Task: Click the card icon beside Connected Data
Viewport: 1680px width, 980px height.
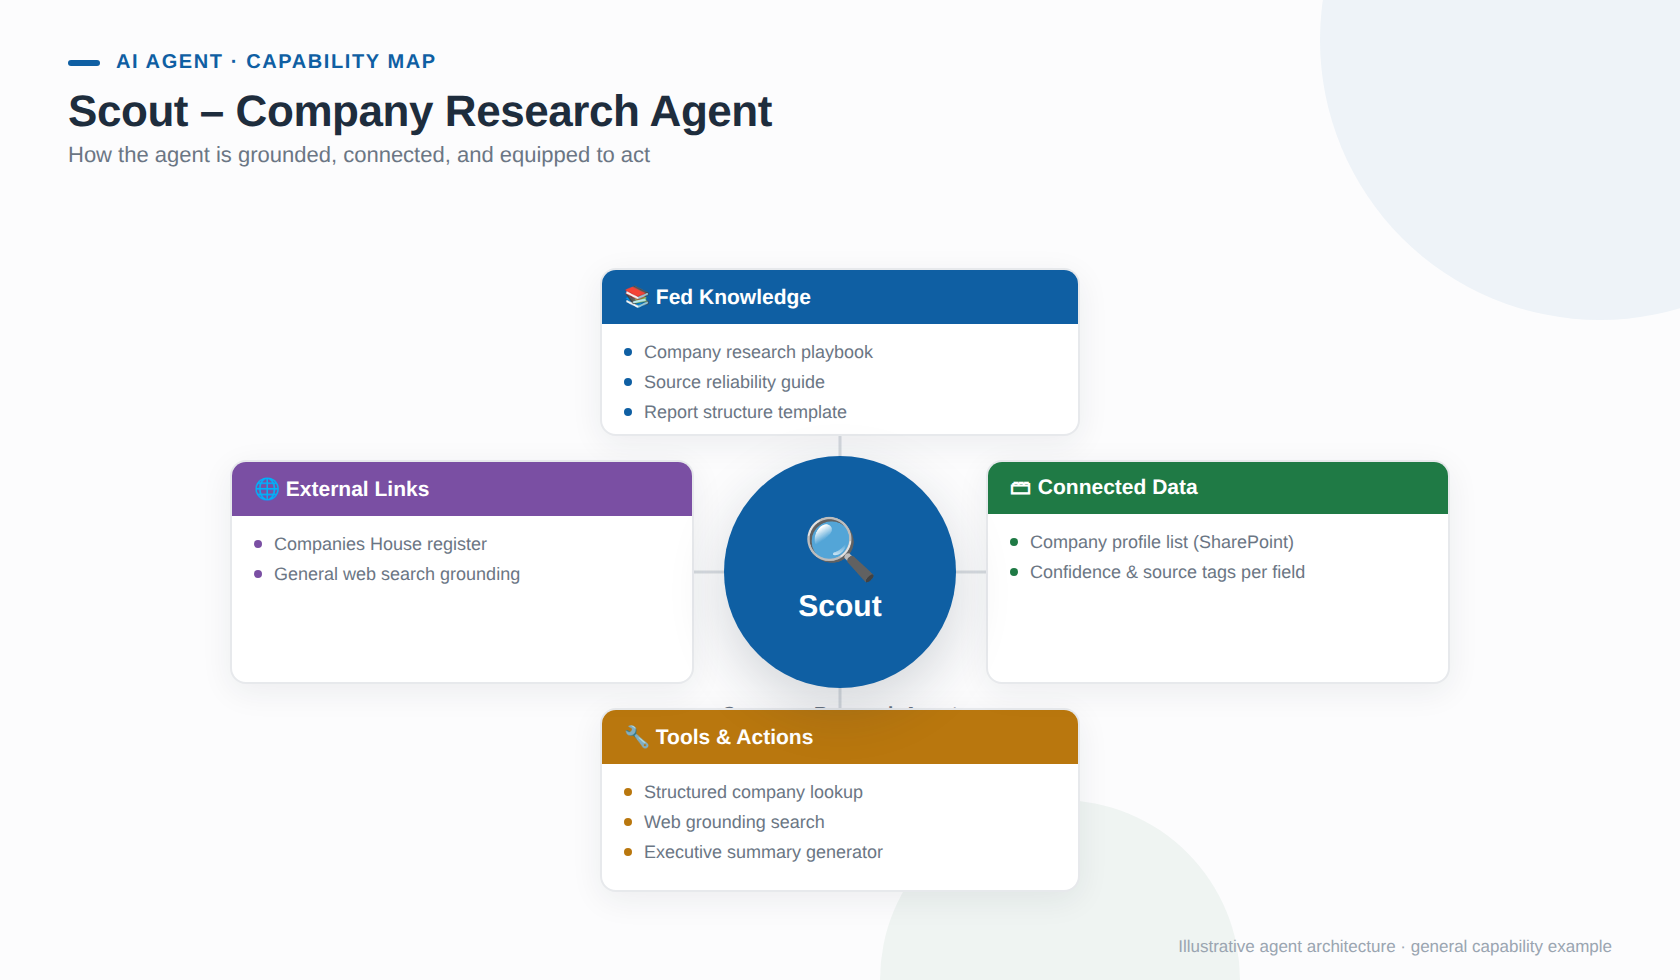Action: pyautogui.click(x=1020, y=488)
